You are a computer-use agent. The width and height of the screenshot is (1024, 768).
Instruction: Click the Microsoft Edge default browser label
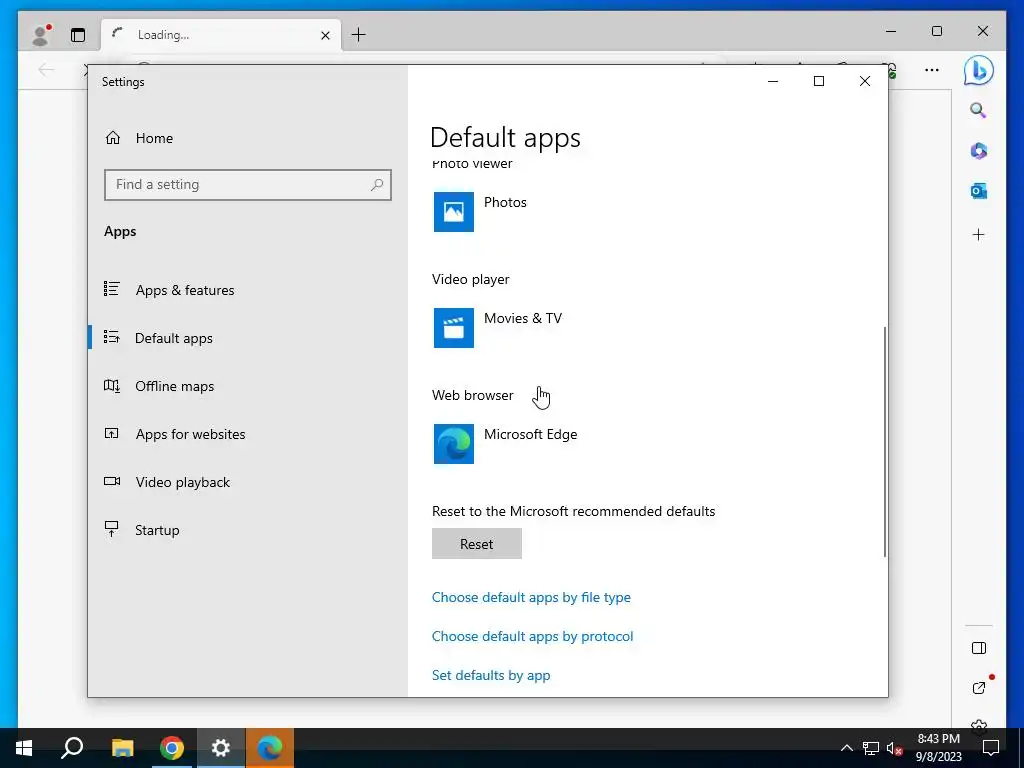pos(530,434)
